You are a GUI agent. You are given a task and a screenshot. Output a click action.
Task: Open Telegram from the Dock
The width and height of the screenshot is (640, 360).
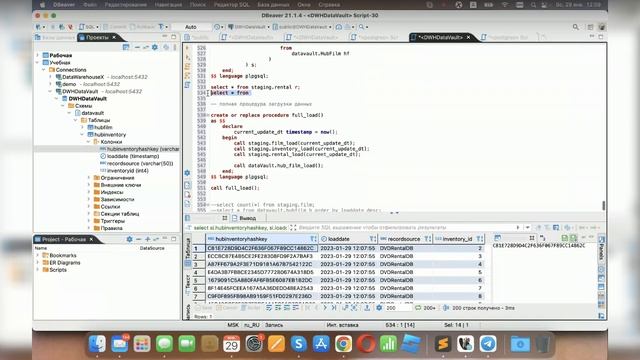pyautogui.click(x=488, y=344)
